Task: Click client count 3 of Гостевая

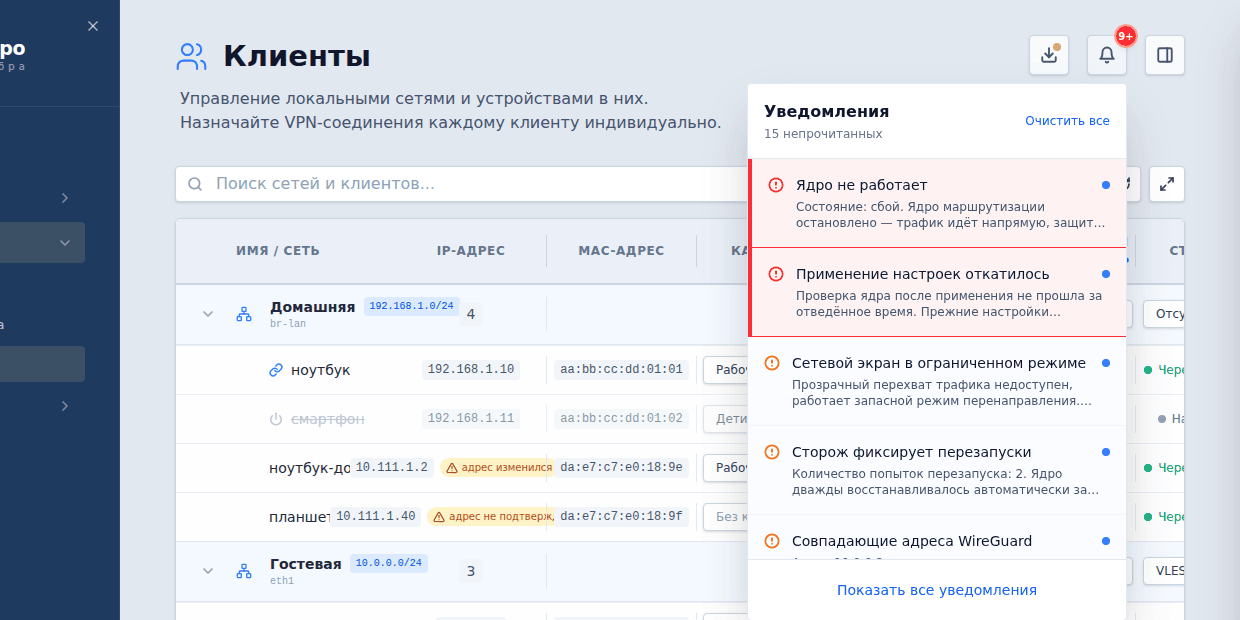Action: click(471, 572)
